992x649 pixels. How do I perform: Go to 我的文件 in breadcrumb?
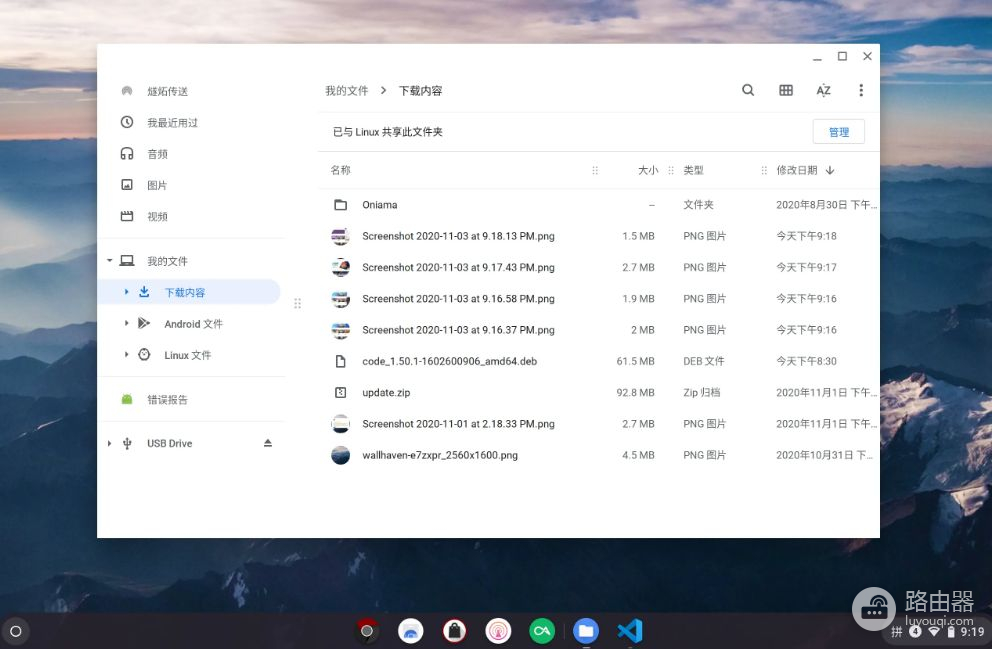click(x=346, y=90)
